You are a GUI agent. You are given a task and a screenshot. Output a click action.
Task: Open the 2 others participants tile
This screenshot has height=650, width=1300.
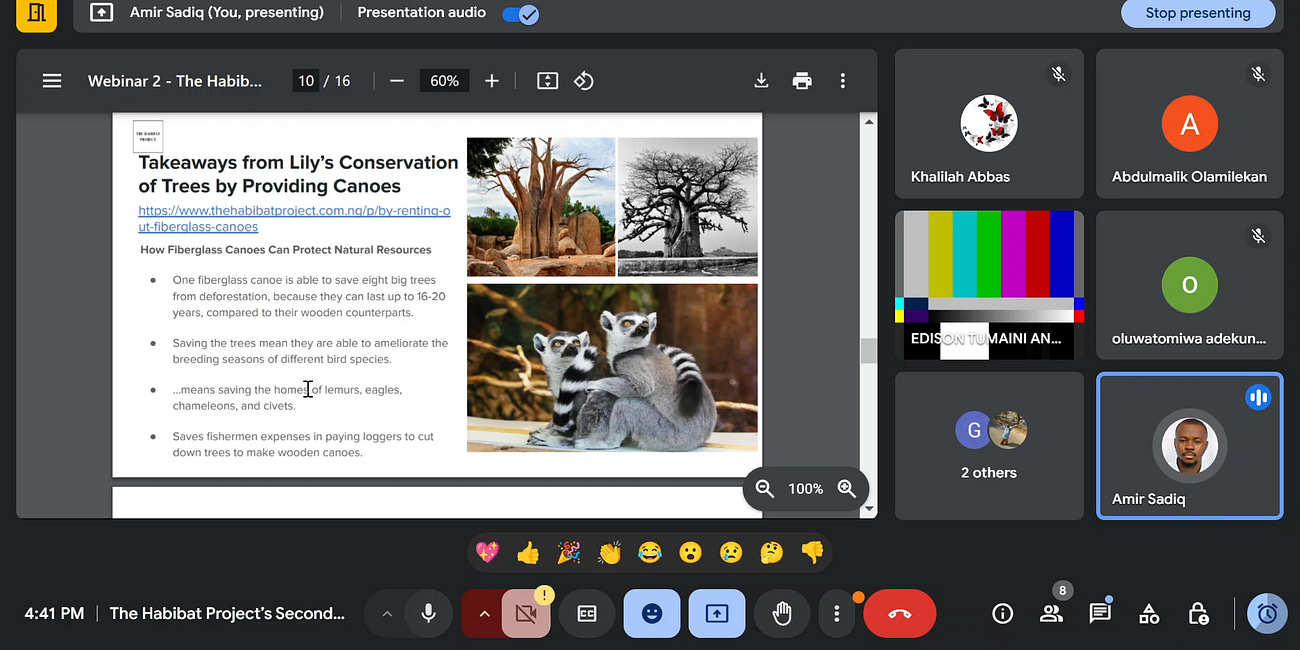tap(989, 446)
